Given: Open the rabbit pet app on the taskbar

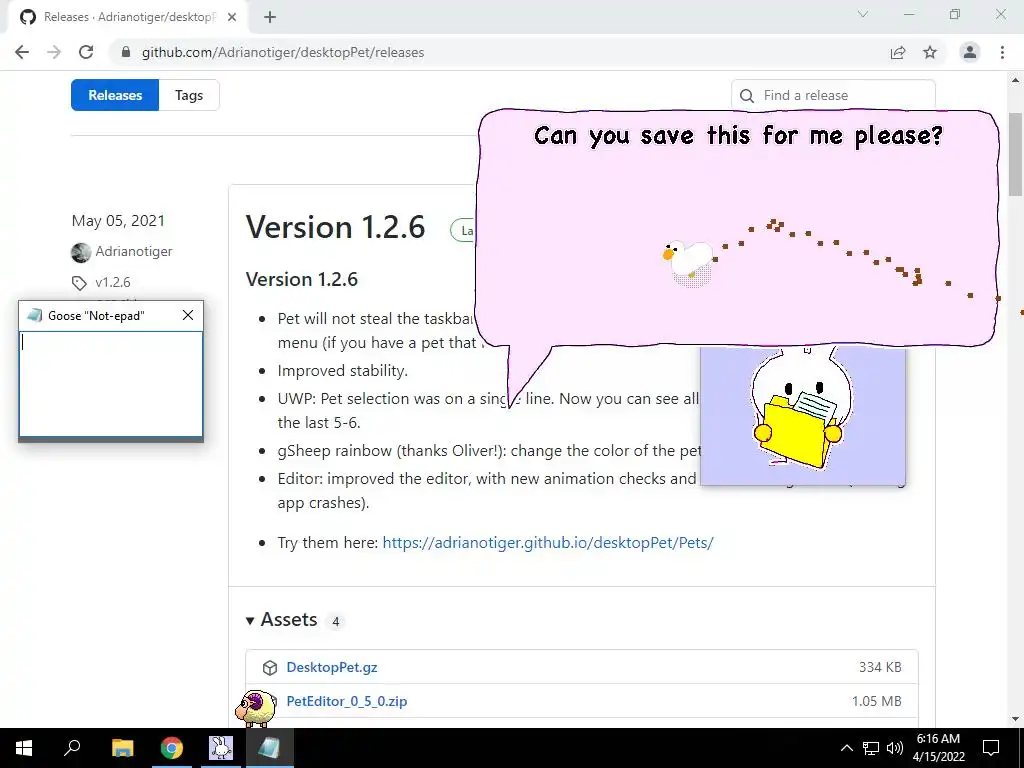Looking at the screenshot, I should coord(221,748).
